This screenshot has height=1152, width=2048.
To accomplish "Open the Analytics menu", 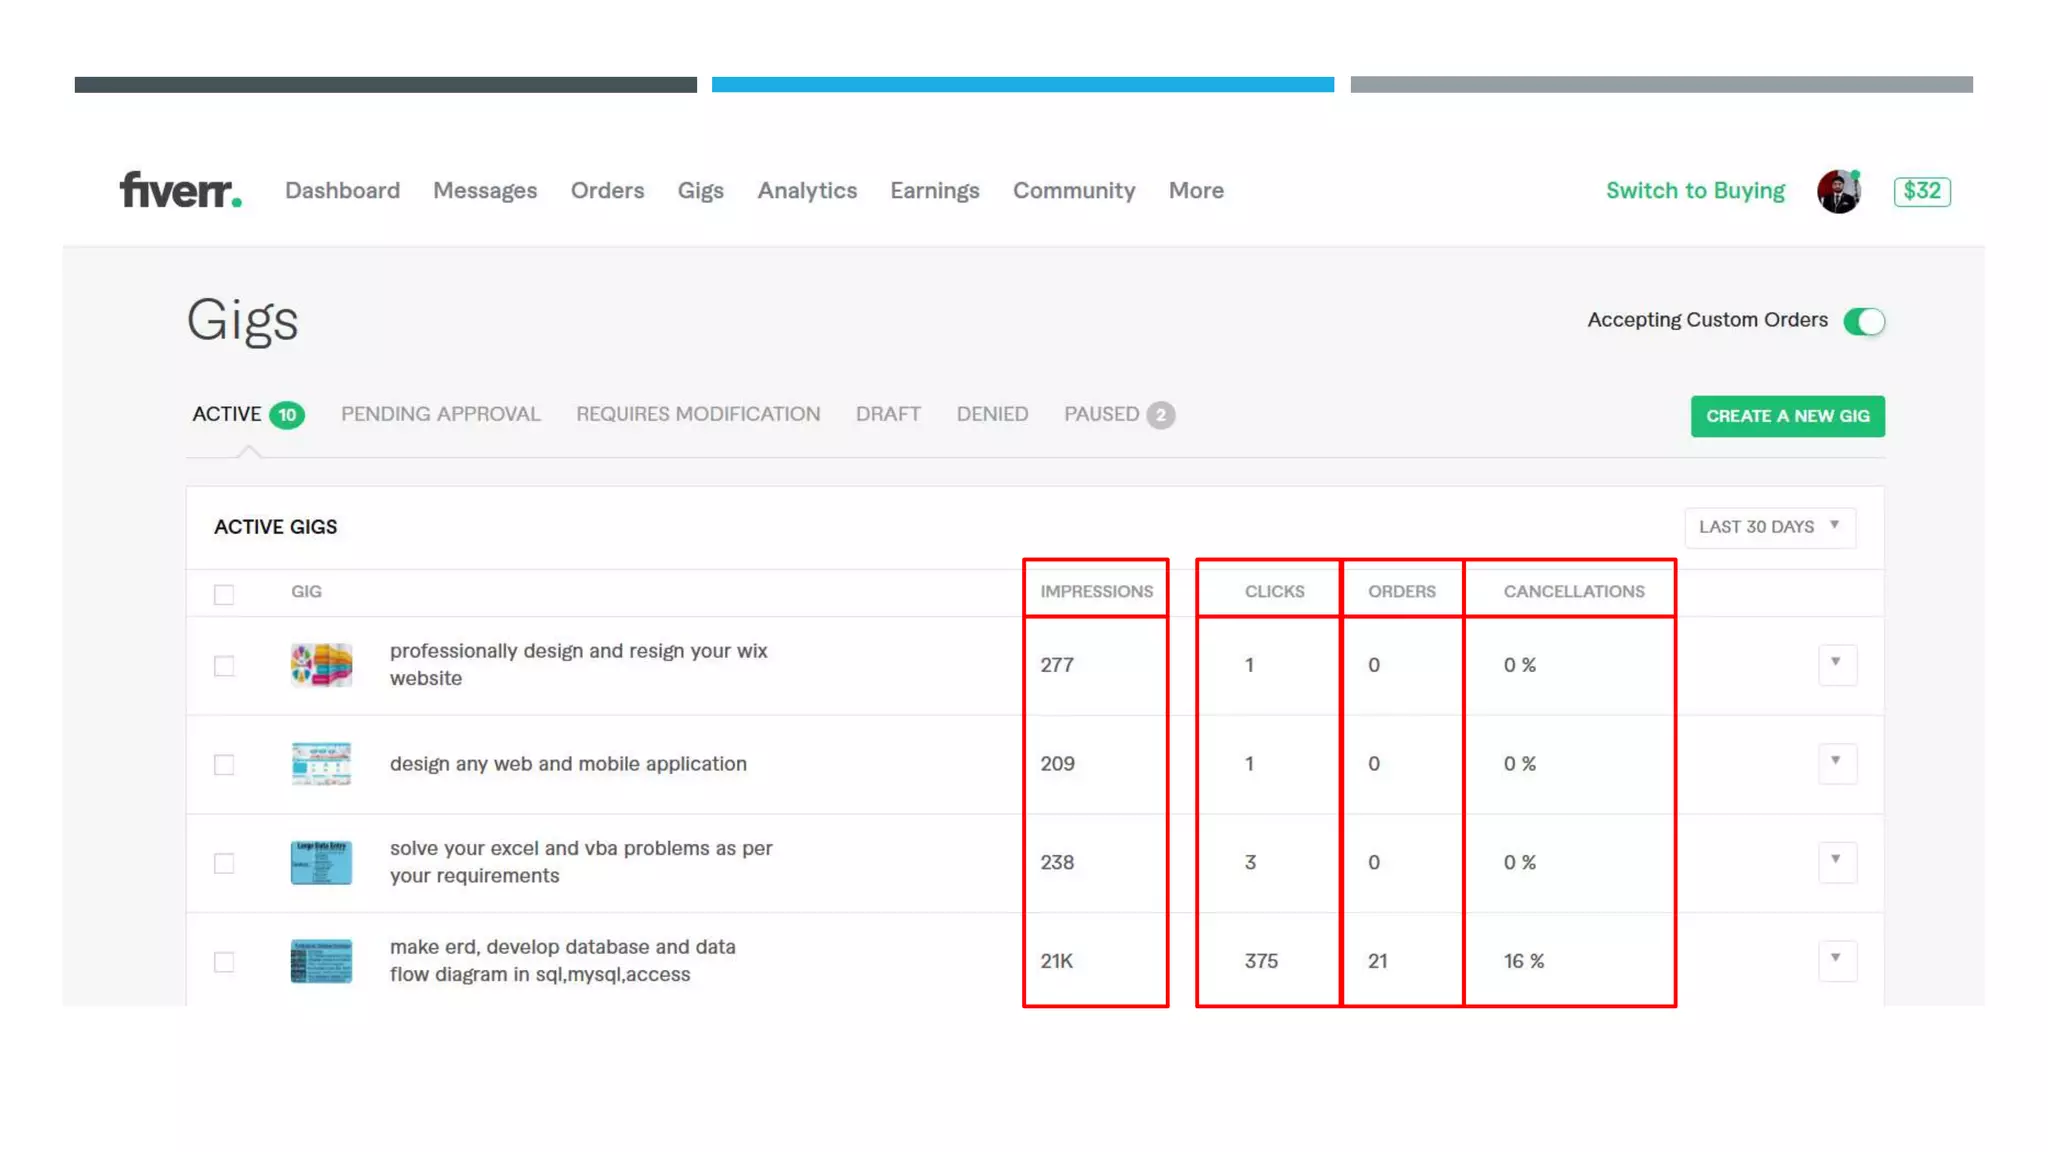I will point(807,190).
